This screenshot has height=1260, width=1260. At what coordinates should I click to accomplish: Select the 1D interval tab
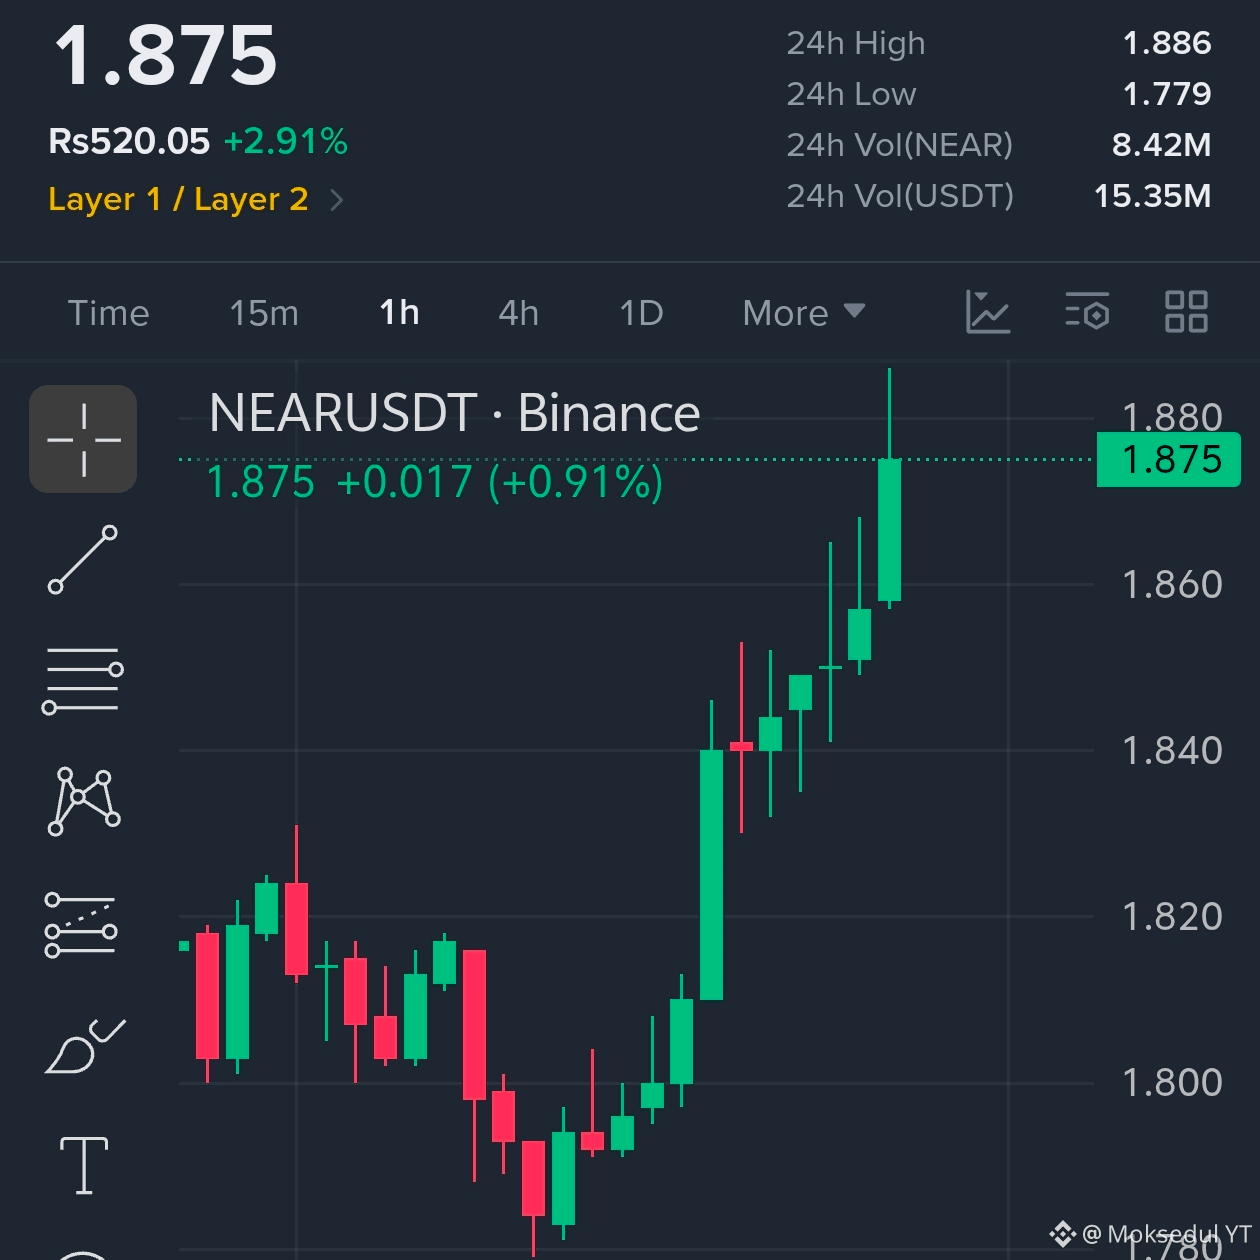(641, 313)
